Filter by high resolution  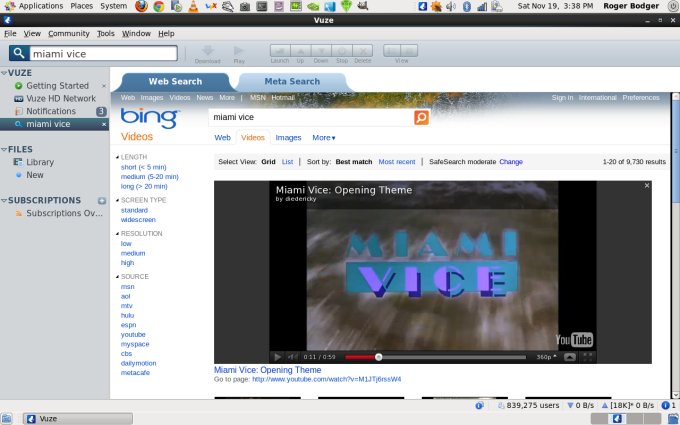coord(128,263)
